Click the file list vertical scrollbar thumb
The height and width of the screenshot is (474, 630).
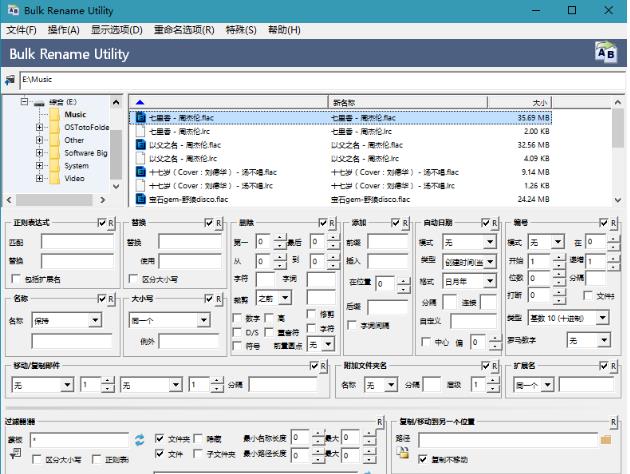(618, 129)
